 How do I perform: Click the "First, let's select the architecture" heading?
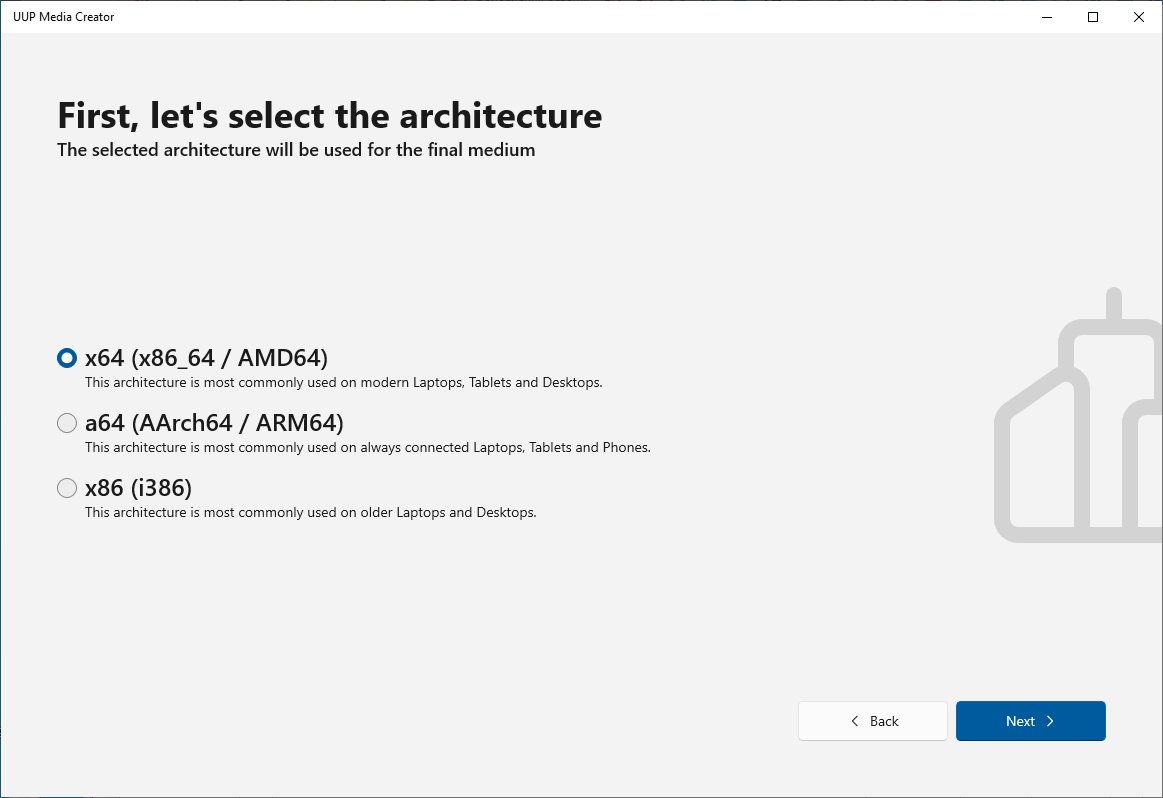pos(329,116)
